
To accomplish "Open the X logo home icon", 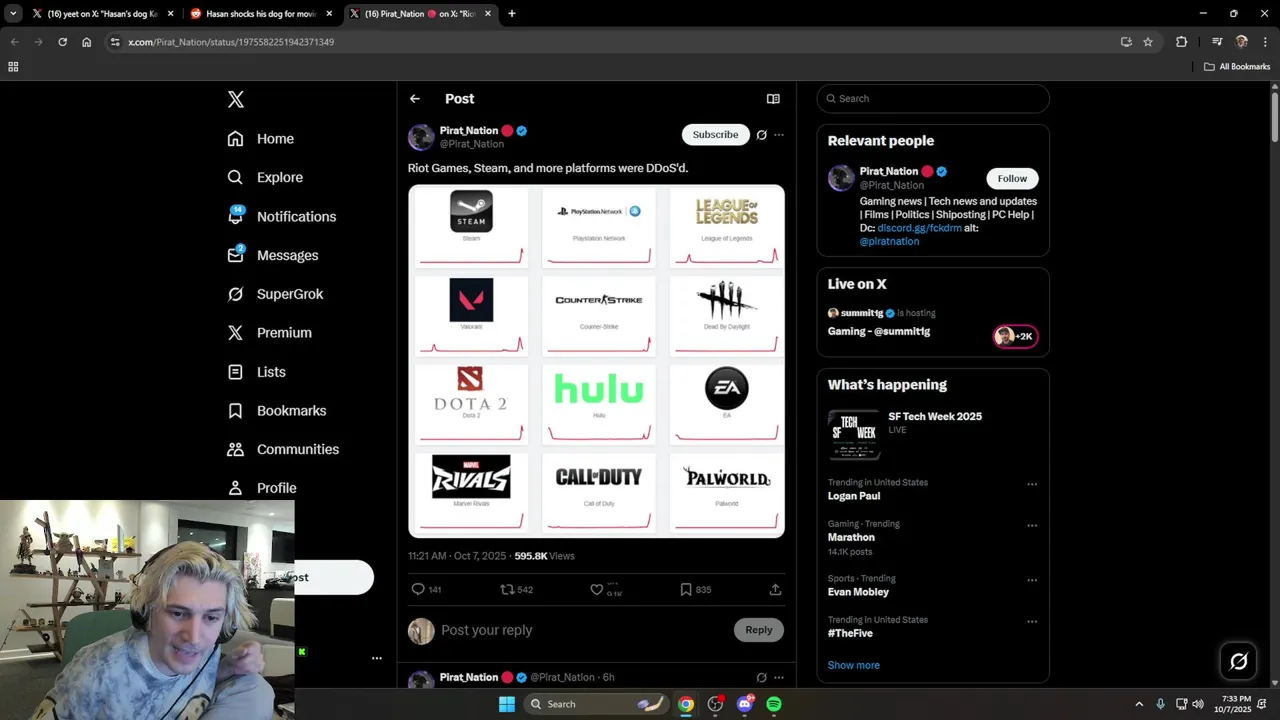I will 236,99.
